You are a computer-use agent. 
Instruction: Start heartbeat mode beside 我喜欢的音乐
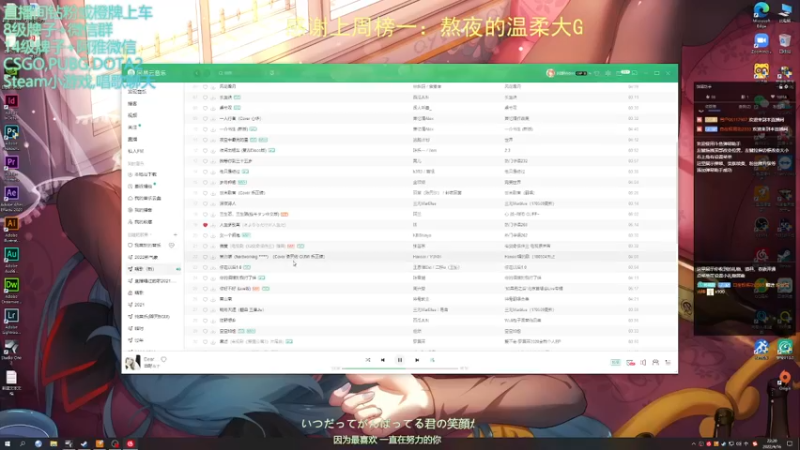171,245
